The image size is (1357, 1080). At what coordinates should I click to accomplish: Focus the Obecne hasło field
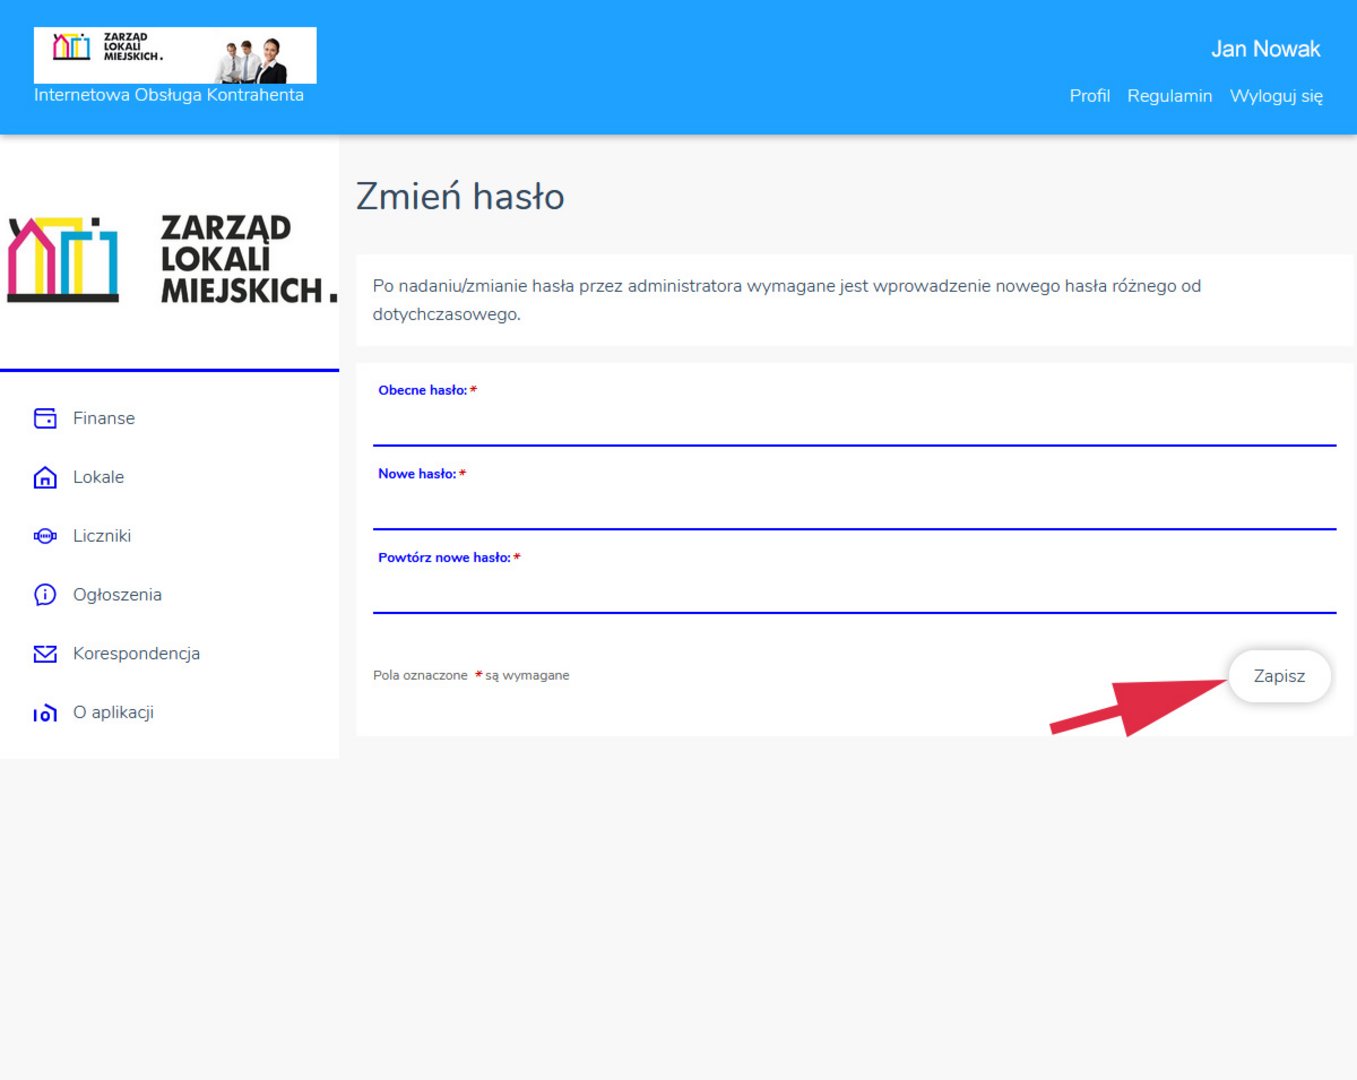click(854, 425)
